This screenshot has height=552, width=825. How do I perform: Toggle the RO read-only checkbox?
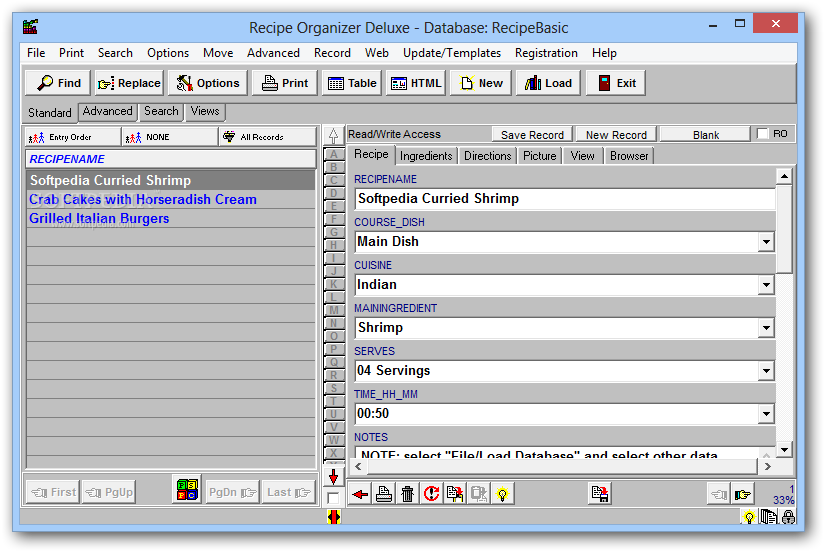click(762, 134)
